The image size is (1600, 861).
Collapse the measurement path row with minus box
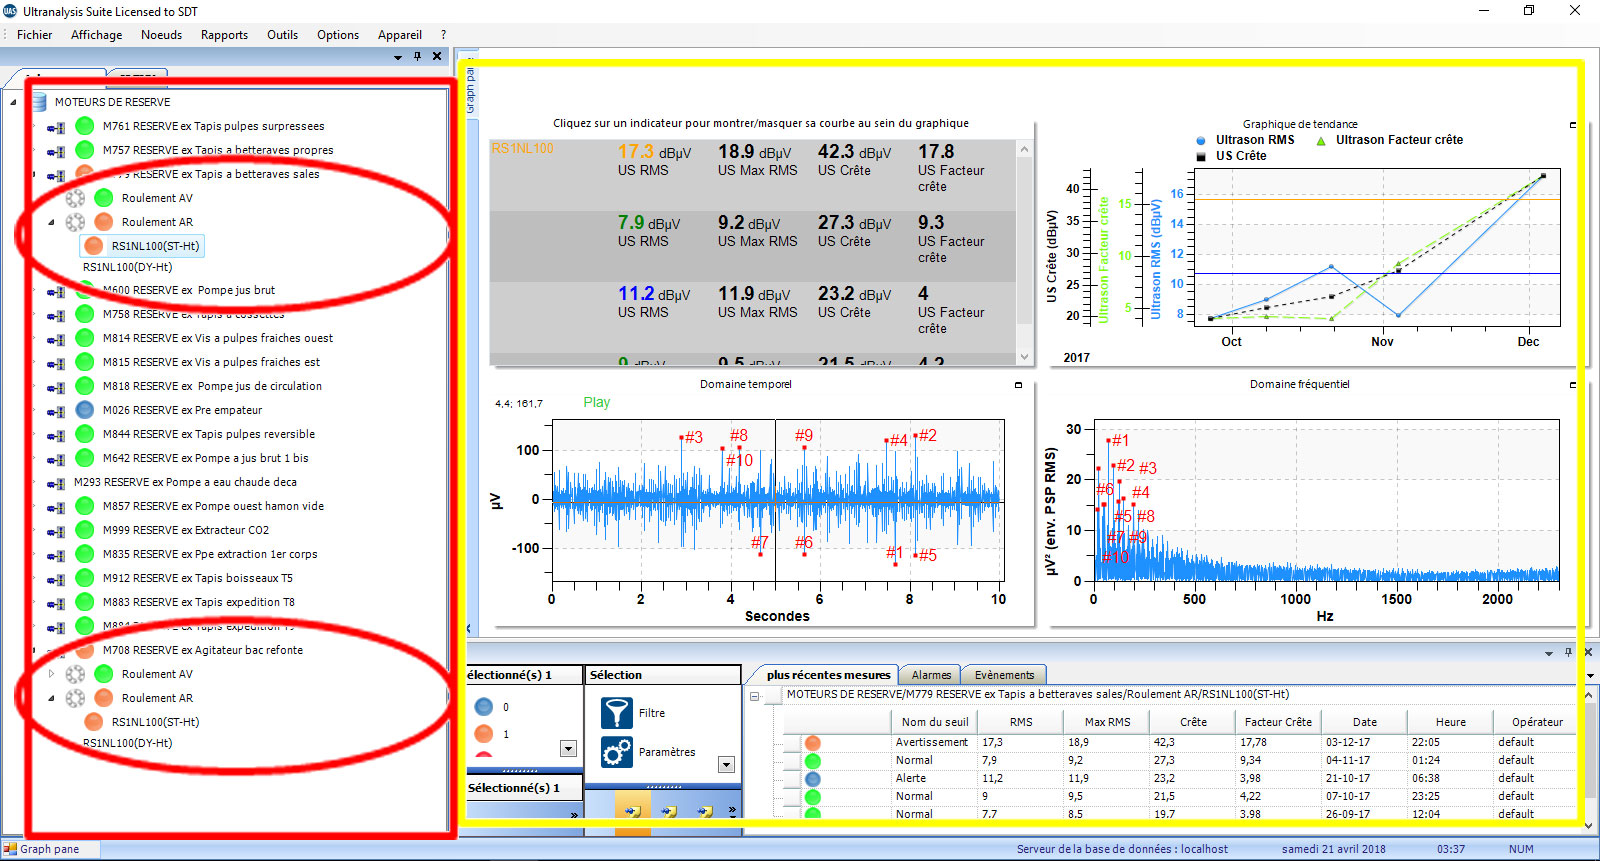click(x=755, y=695)
